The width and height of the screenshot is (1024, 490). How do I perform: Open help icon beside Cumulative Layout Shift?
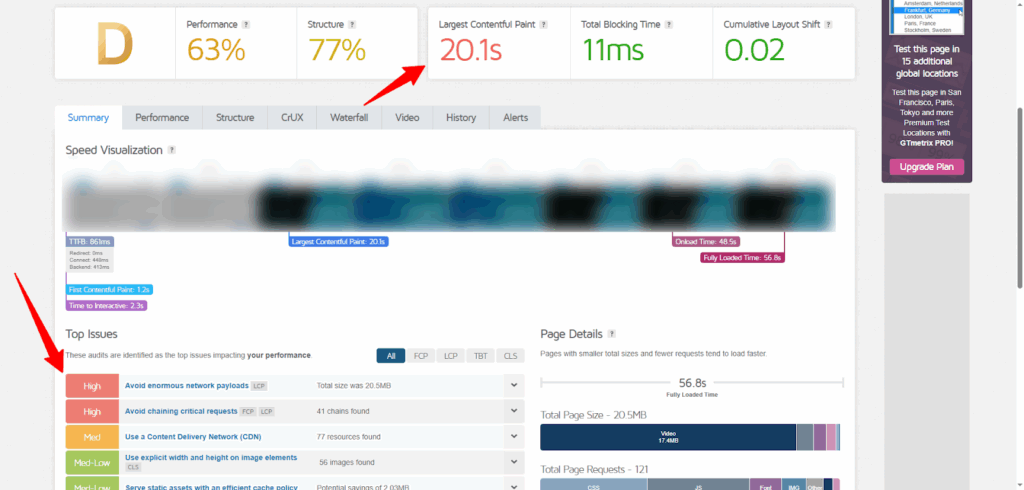click(828, 25)
